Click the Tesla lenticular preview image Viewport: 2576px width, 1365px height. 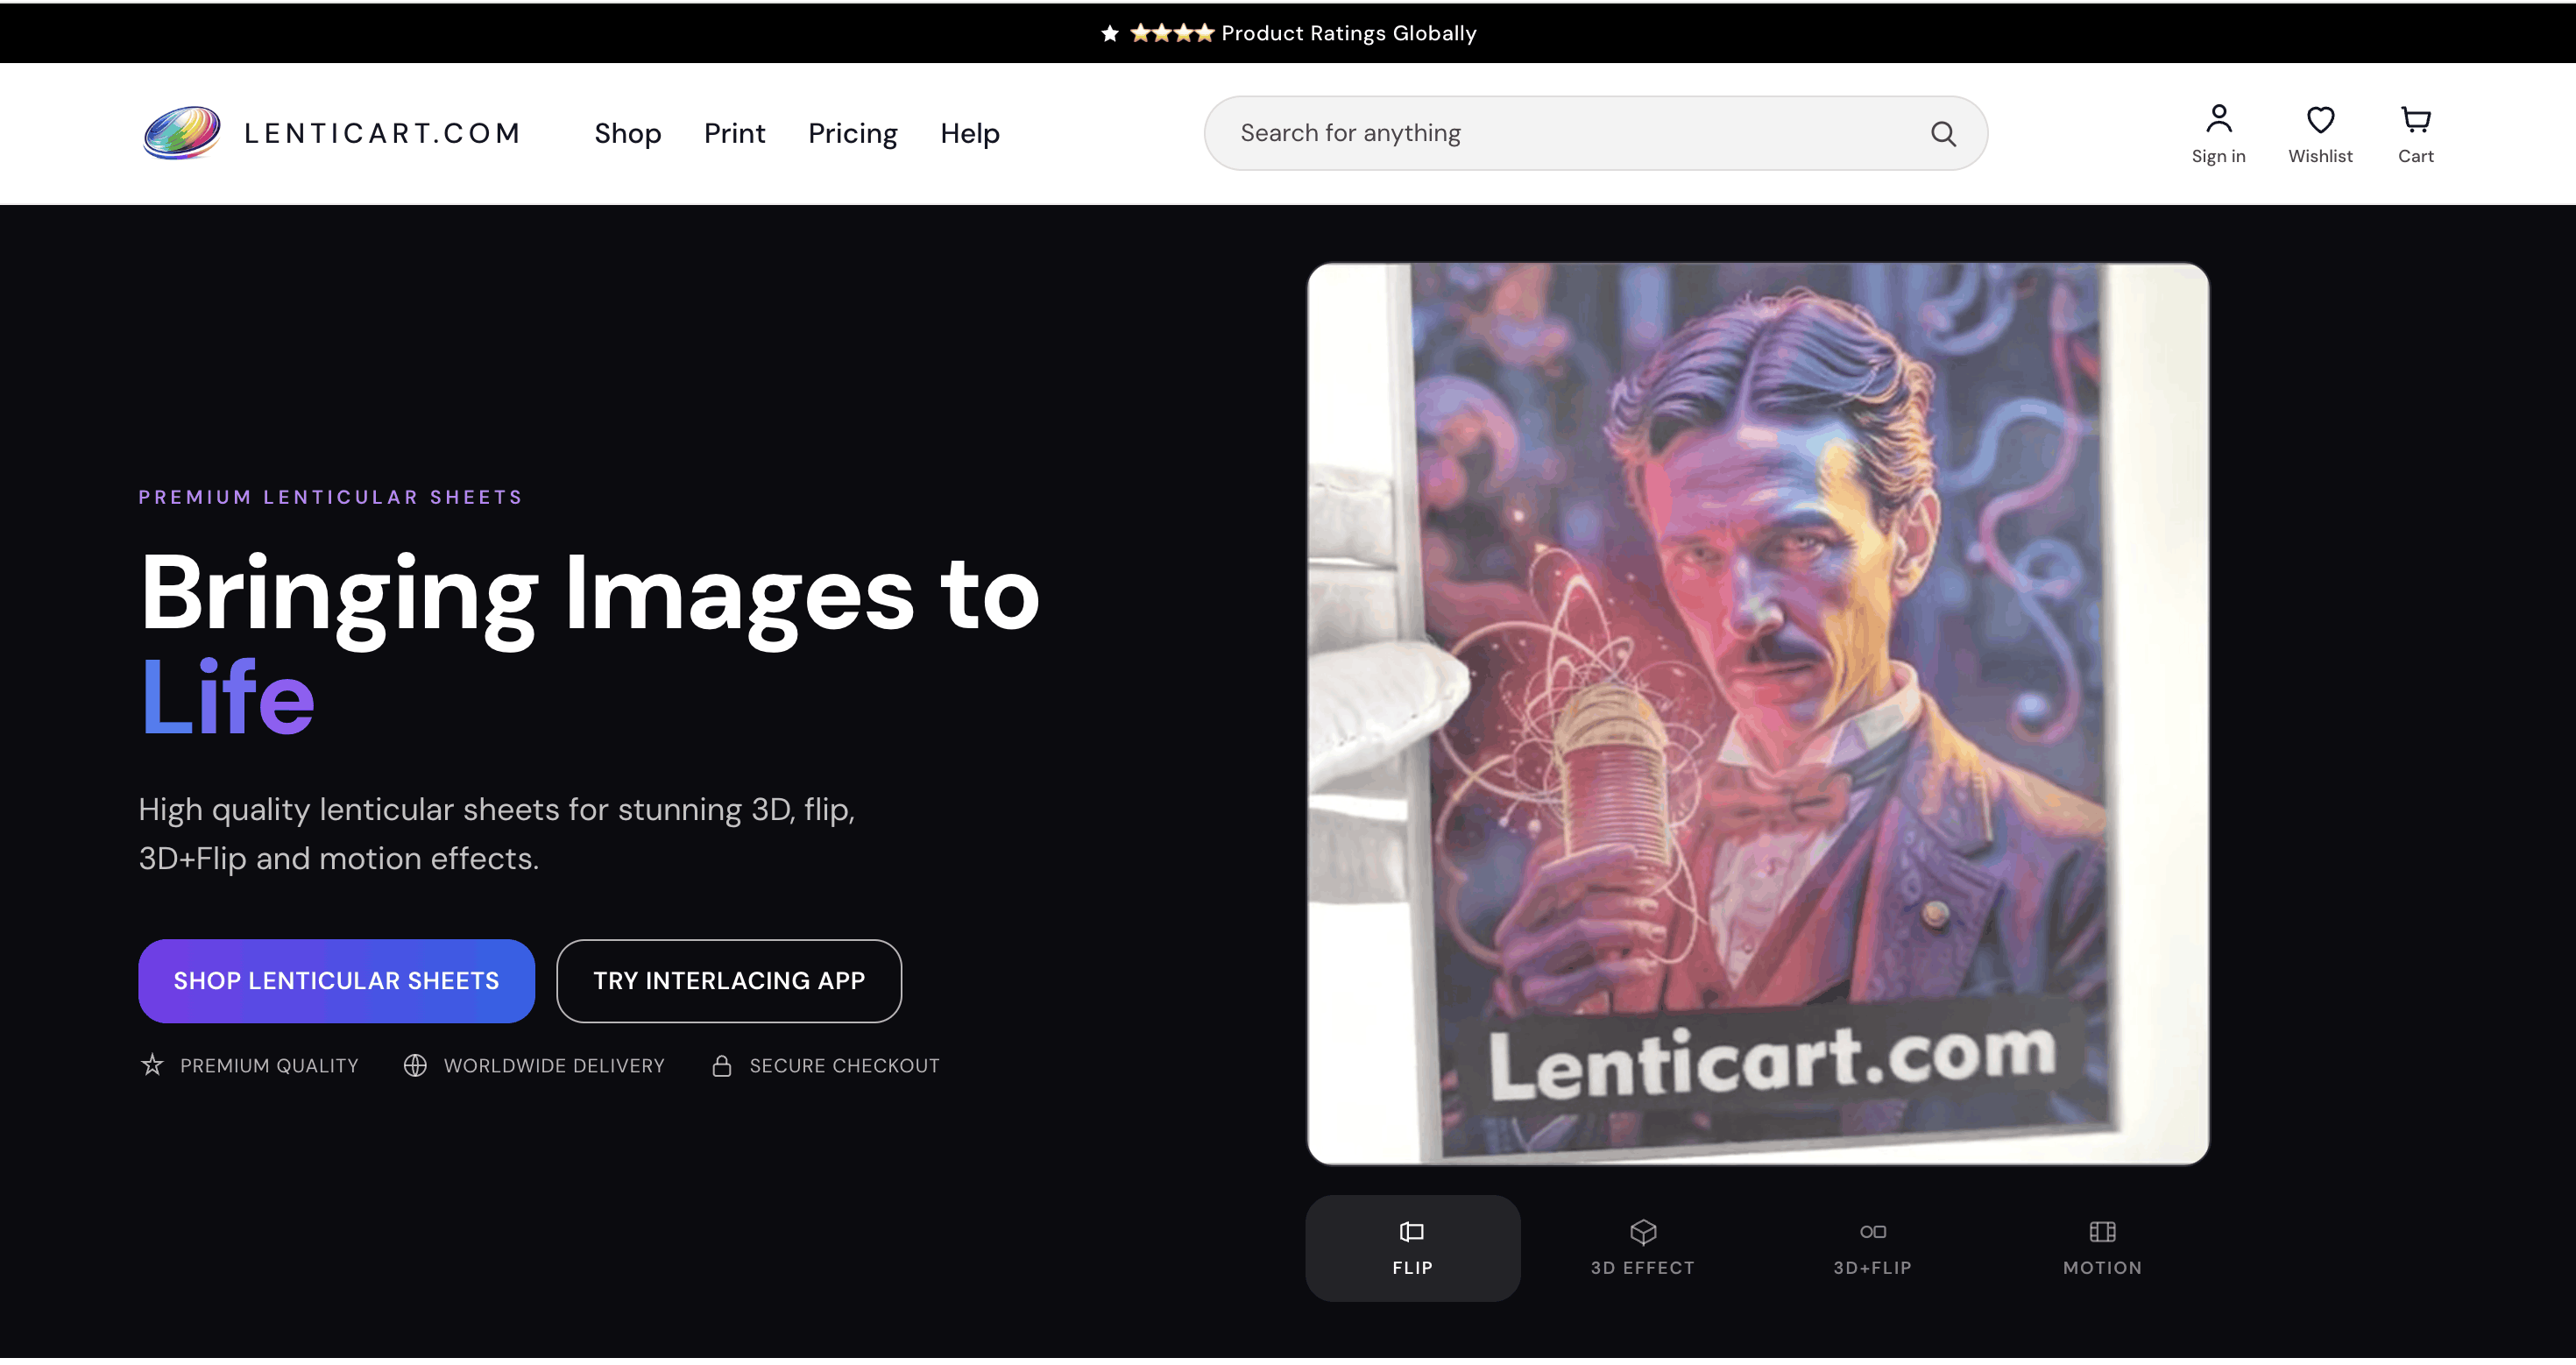tap(1757, 713)
